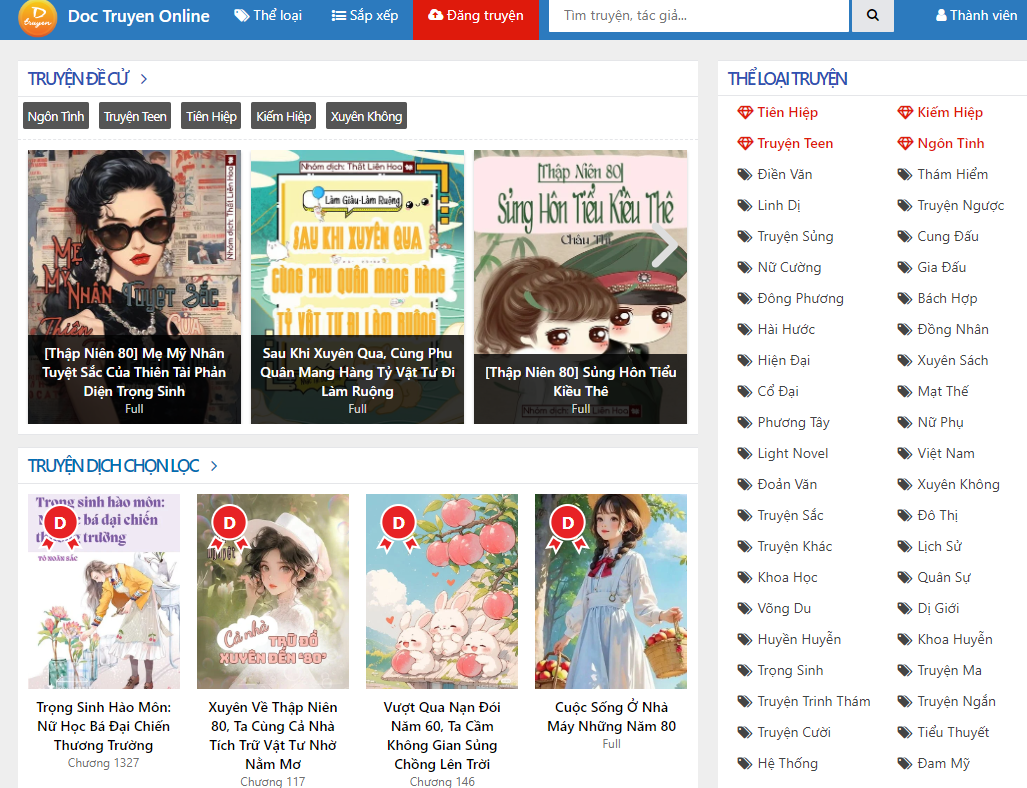Open the Thể loại menu
Image resolution: width=1027 pixels, height=788 pixels.
click(x=268, y=15)
